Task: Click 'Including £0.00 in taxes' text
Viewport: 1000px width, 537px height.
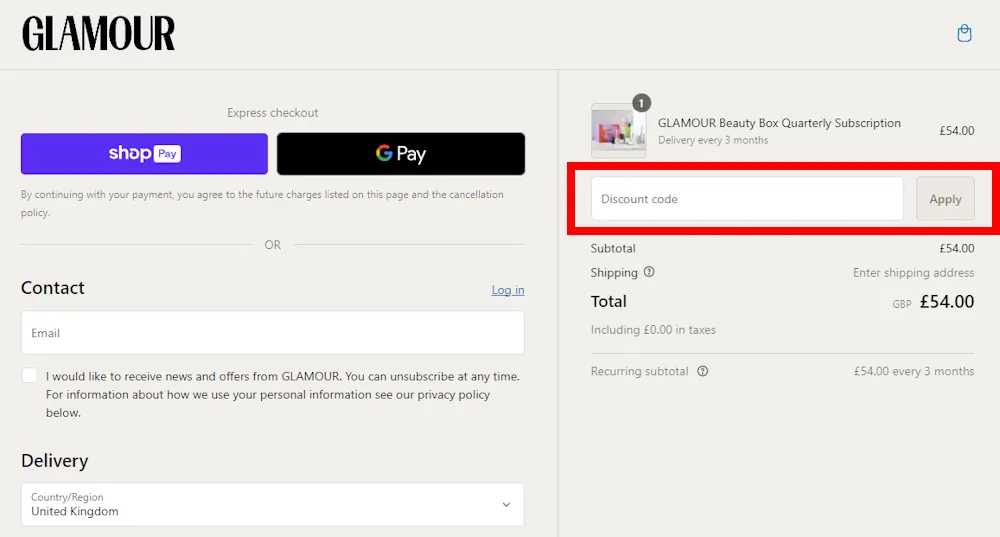Action: click(653, 330)
